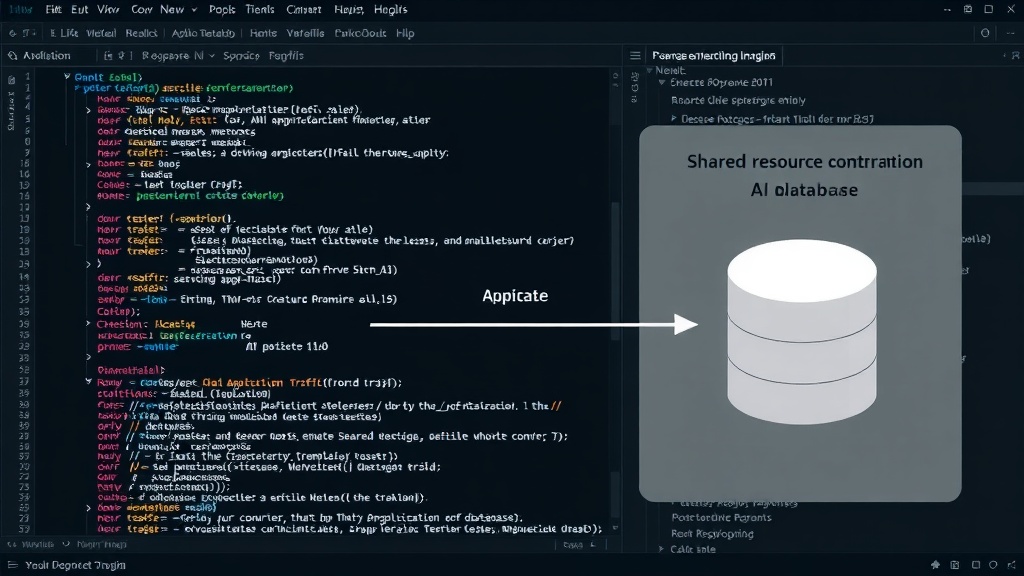
Task: Collapse the Enecte 80yreme 2011 tree node
Action: (x=662, y=82)
